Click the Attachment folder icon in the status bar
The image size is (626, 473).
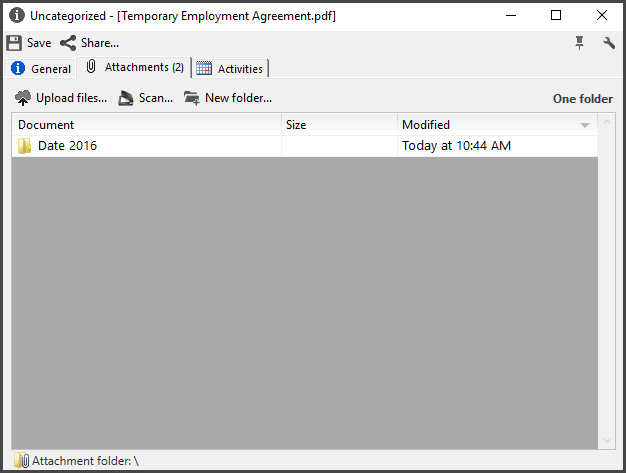coord(21,460)
